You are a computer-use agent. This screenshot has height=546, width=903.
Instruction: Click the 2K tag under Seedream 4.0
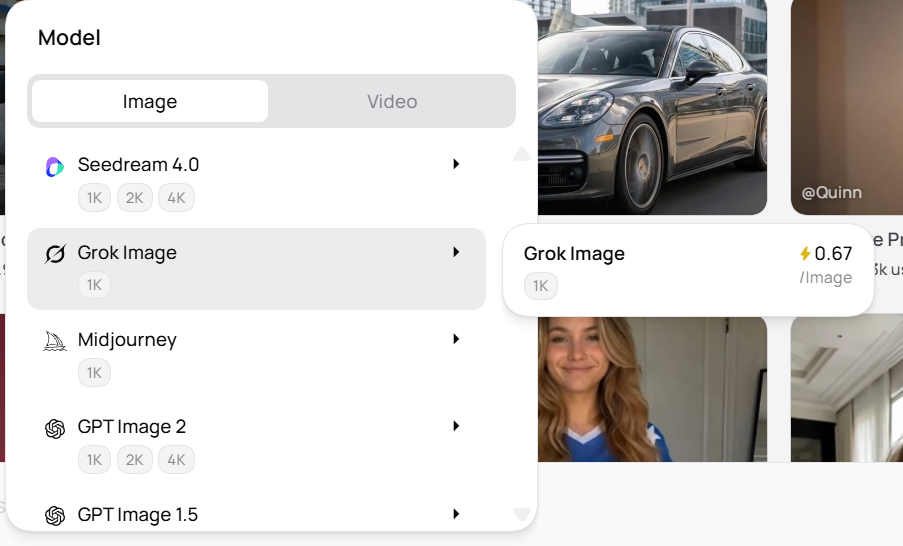[x=135, y=198]
